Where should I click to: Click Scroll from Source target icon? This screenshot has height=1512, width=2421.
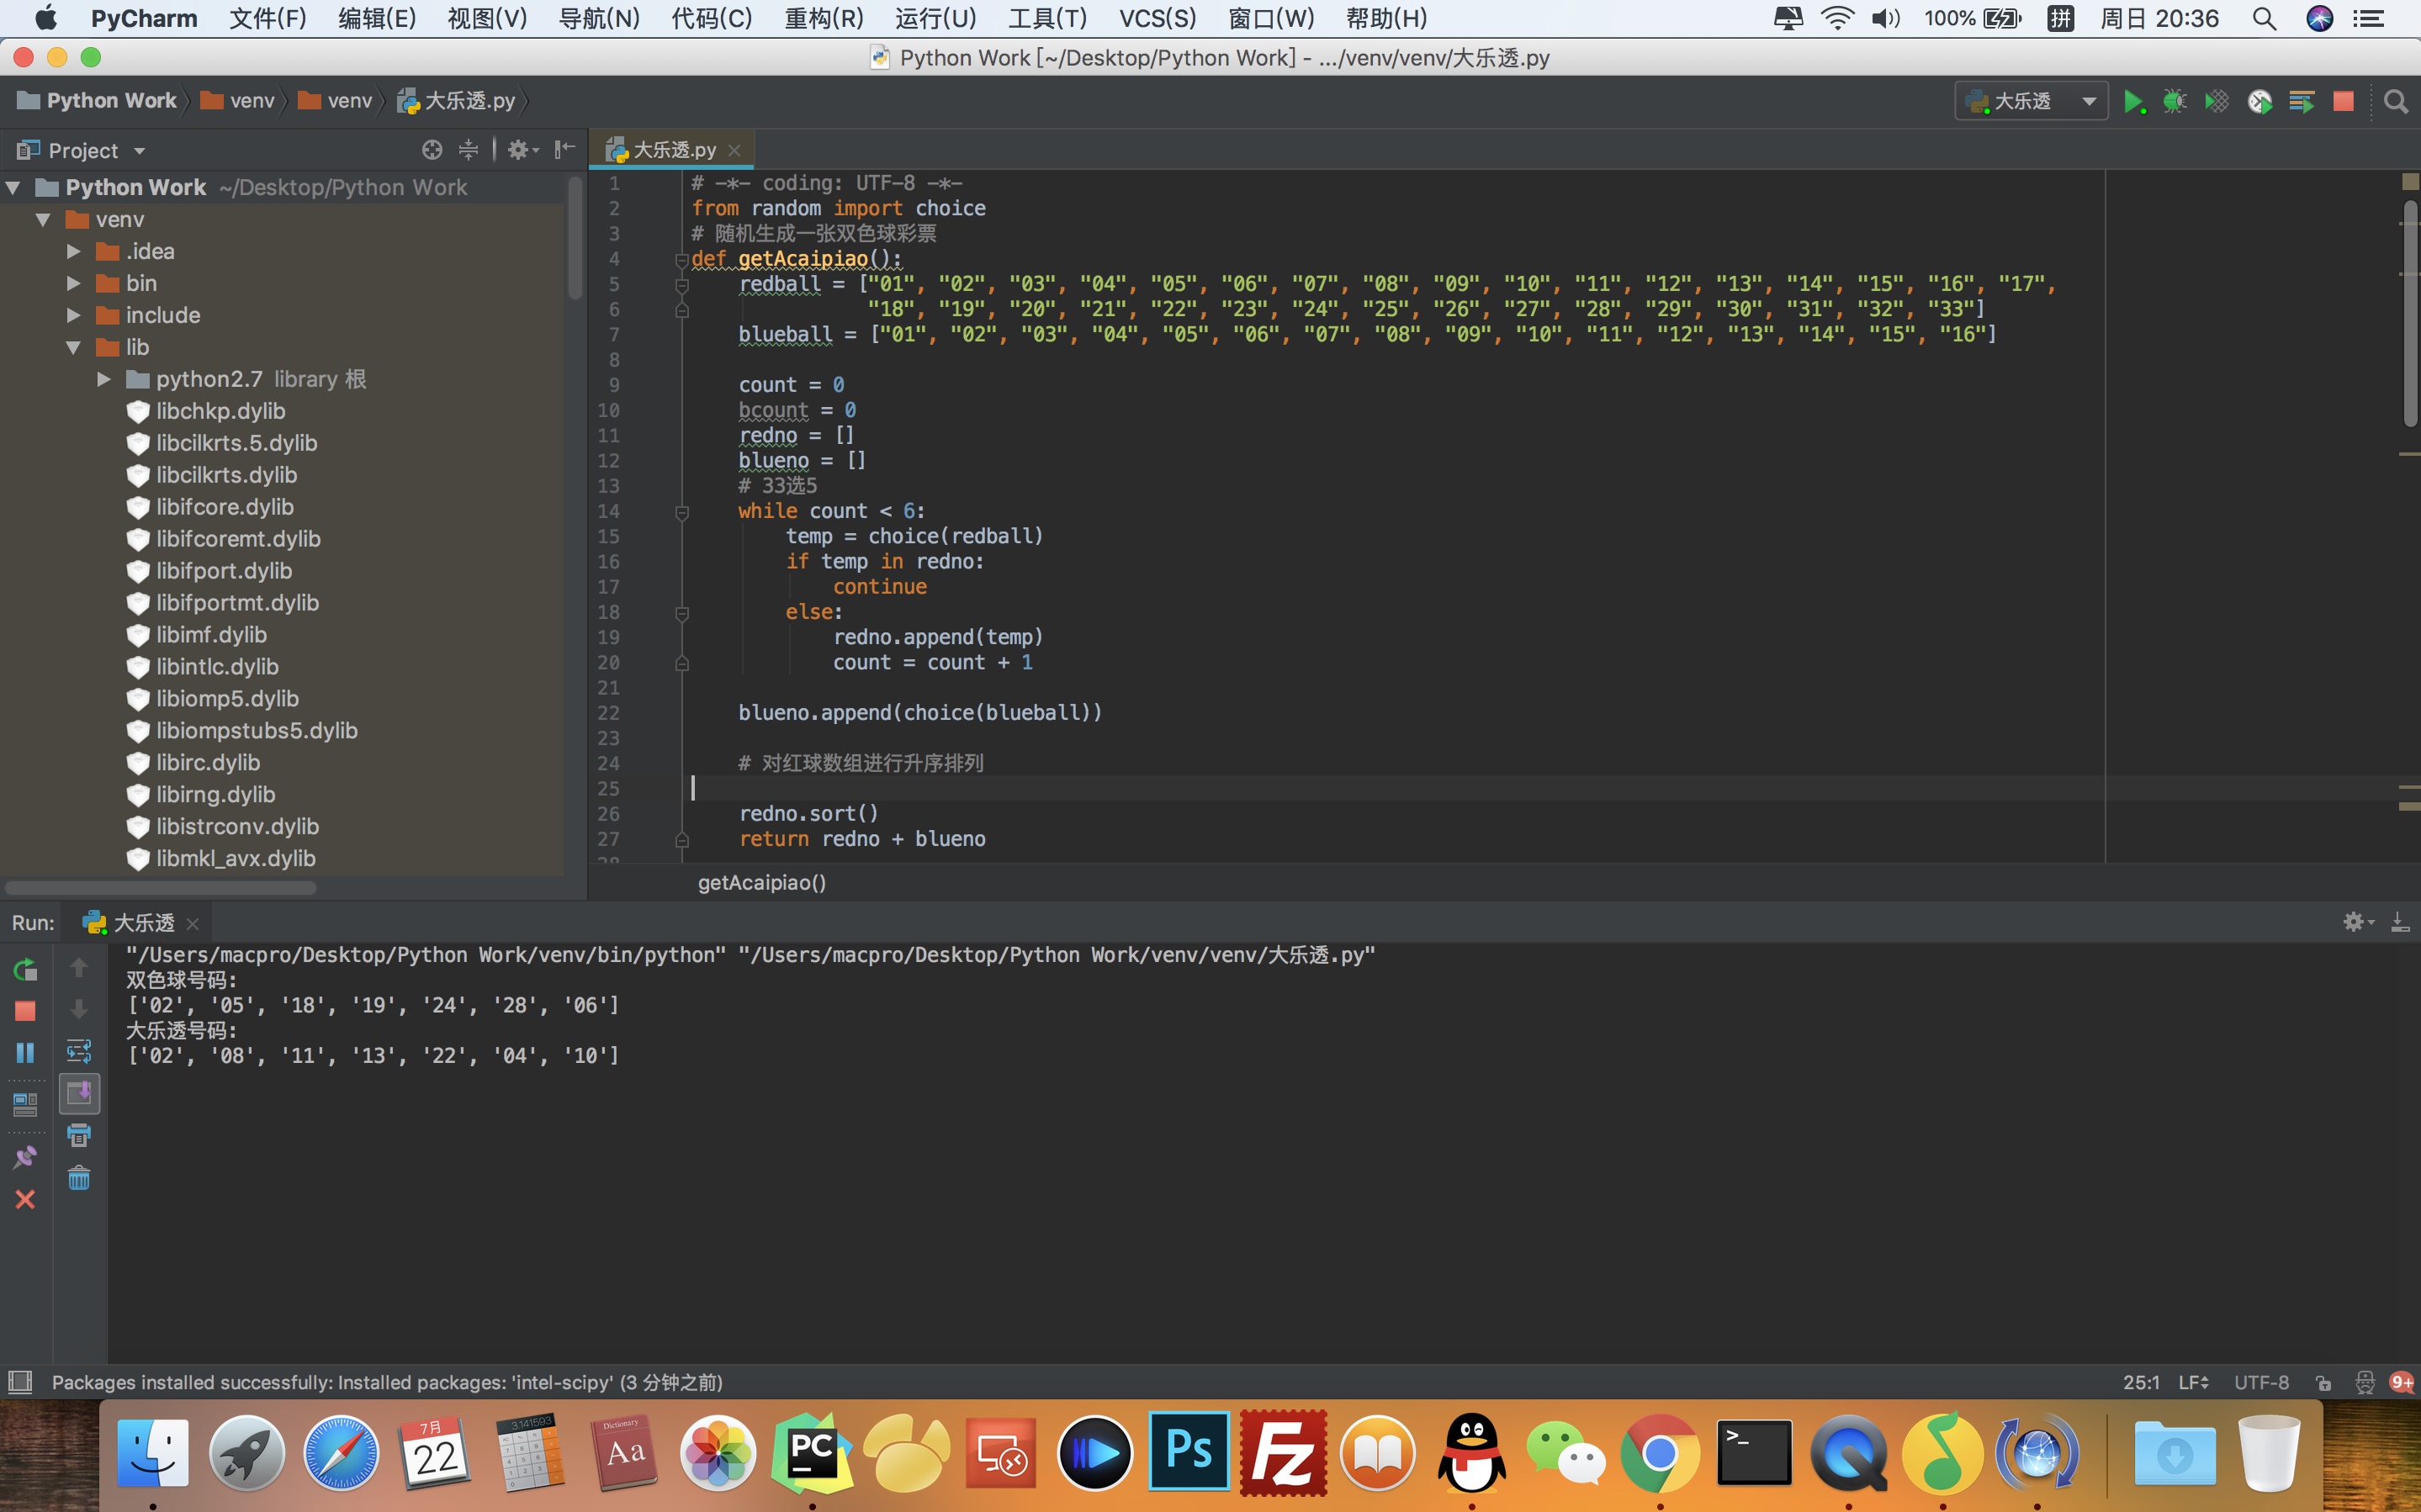pyautogui.click(x=432, y=150)
